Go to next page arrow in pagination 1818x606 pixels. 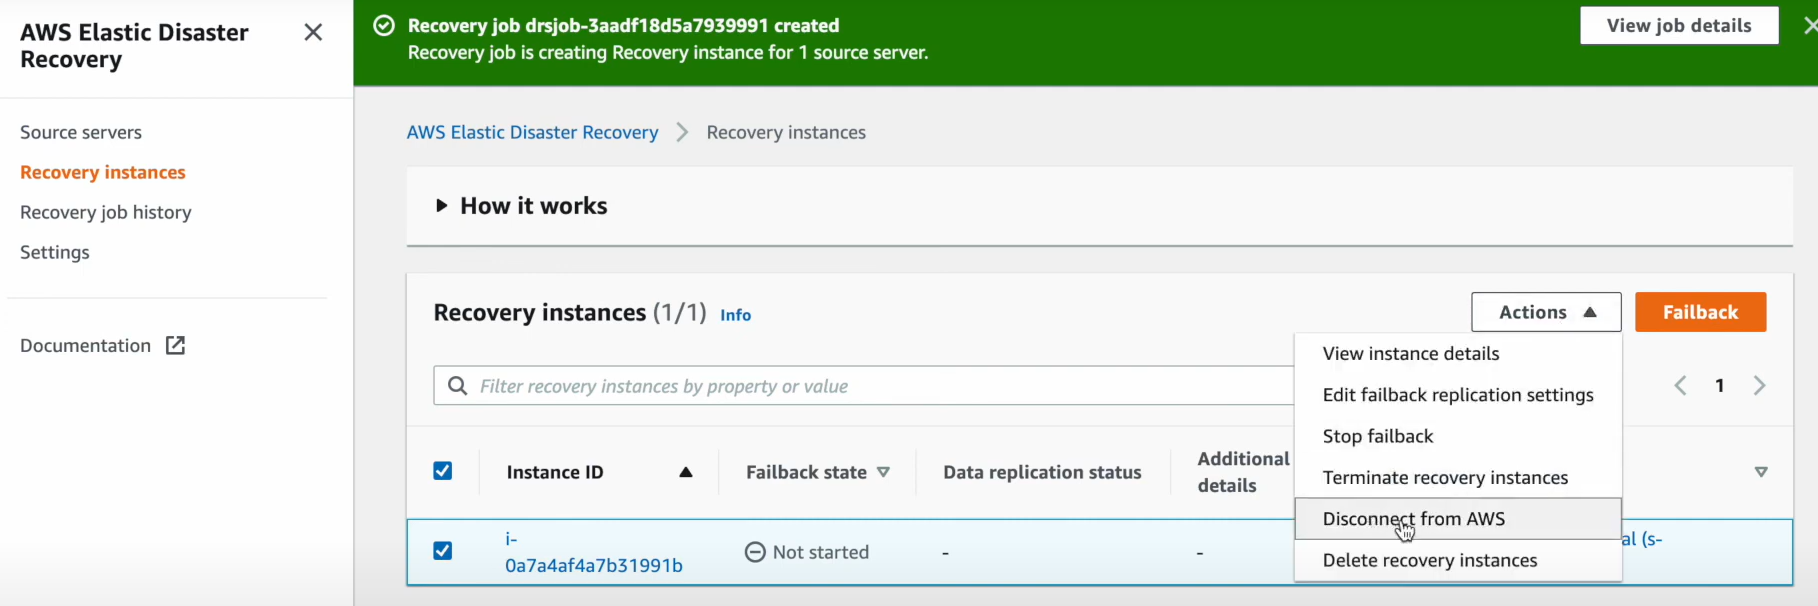pyautogui.click(x=1759, y=386)
